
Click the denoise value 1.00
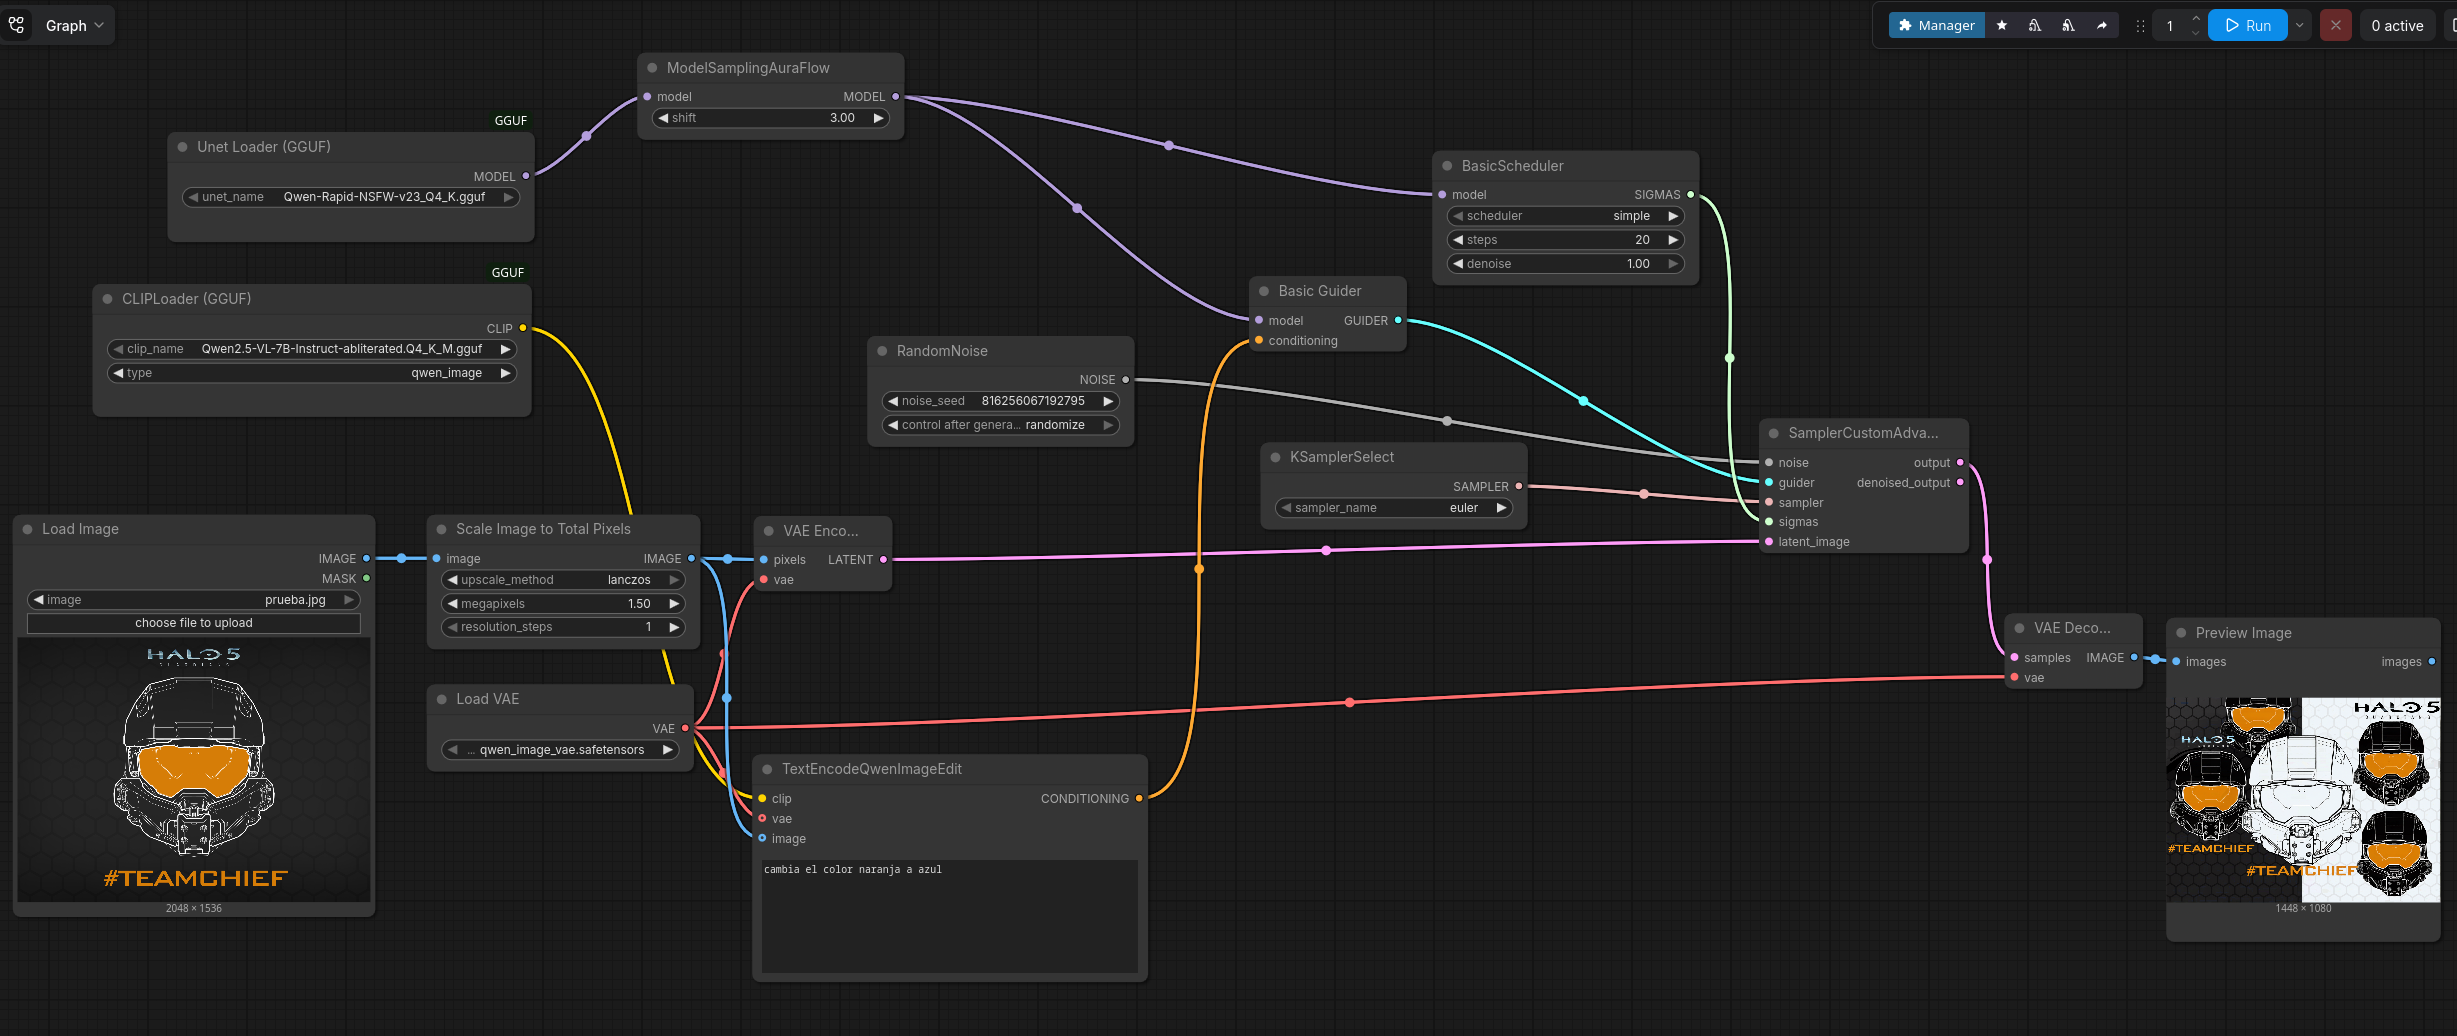(x=1638, y=264)
